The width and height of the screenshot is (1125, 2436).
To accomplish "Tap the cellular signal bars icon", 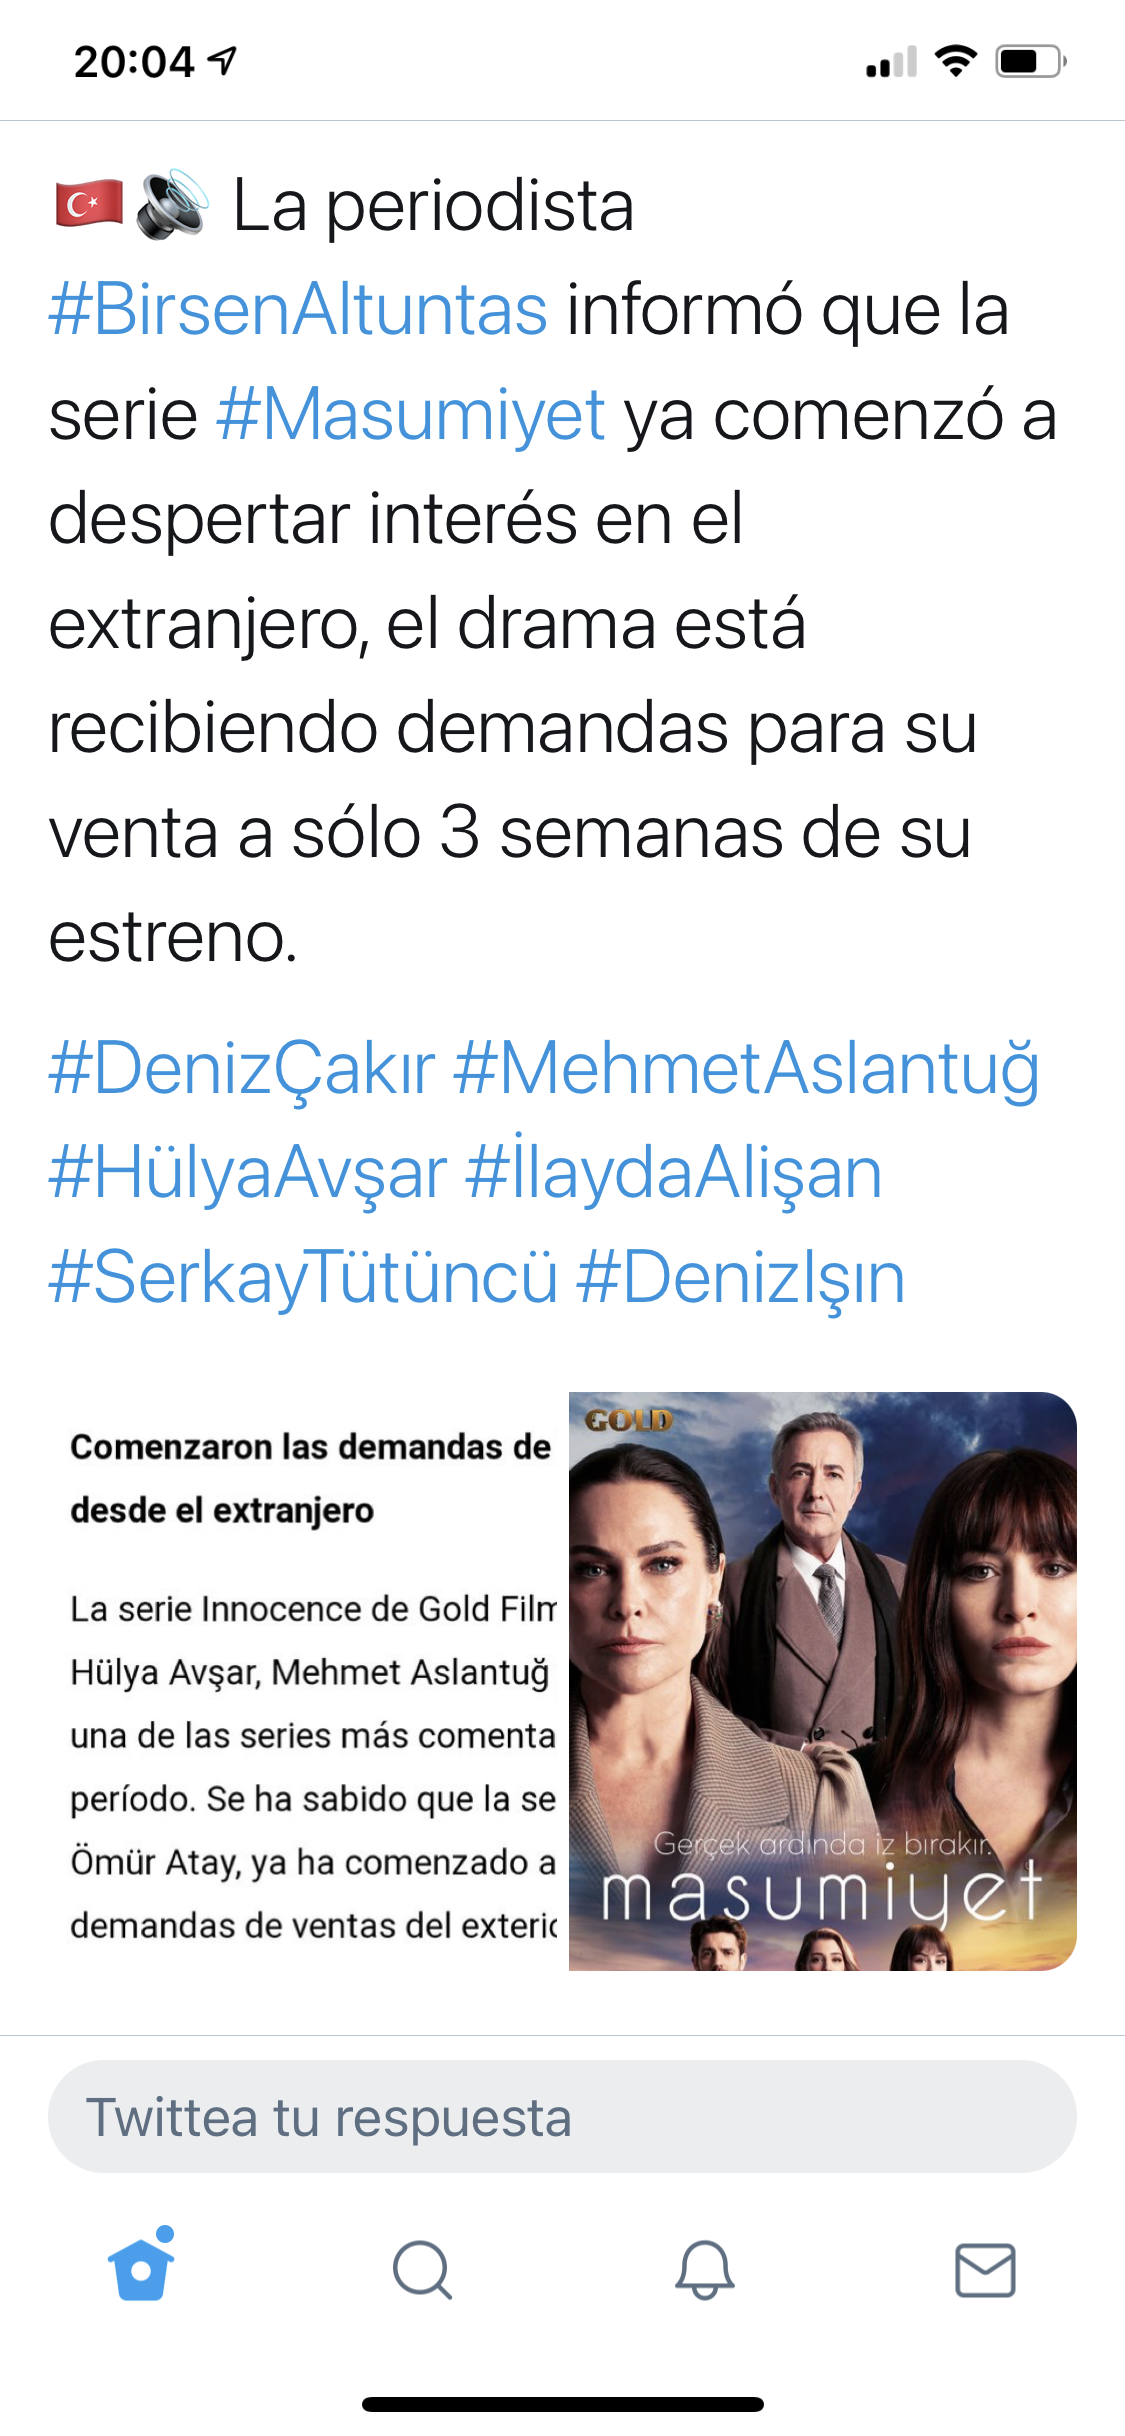I will pos(891,62).
